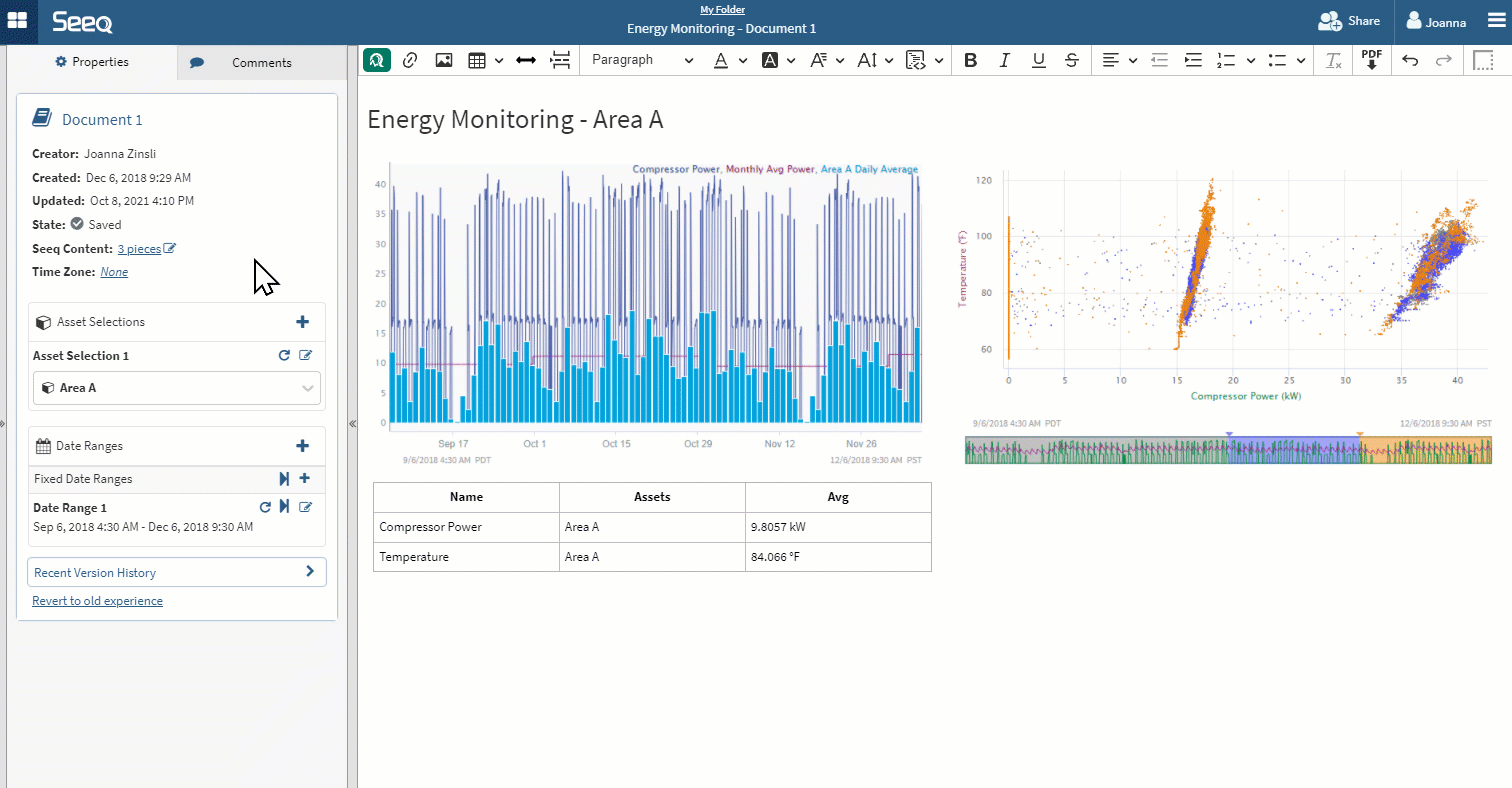Export the document as PDF
The width and height of the screenshot is (1512, 788).
click(1372, 60)
